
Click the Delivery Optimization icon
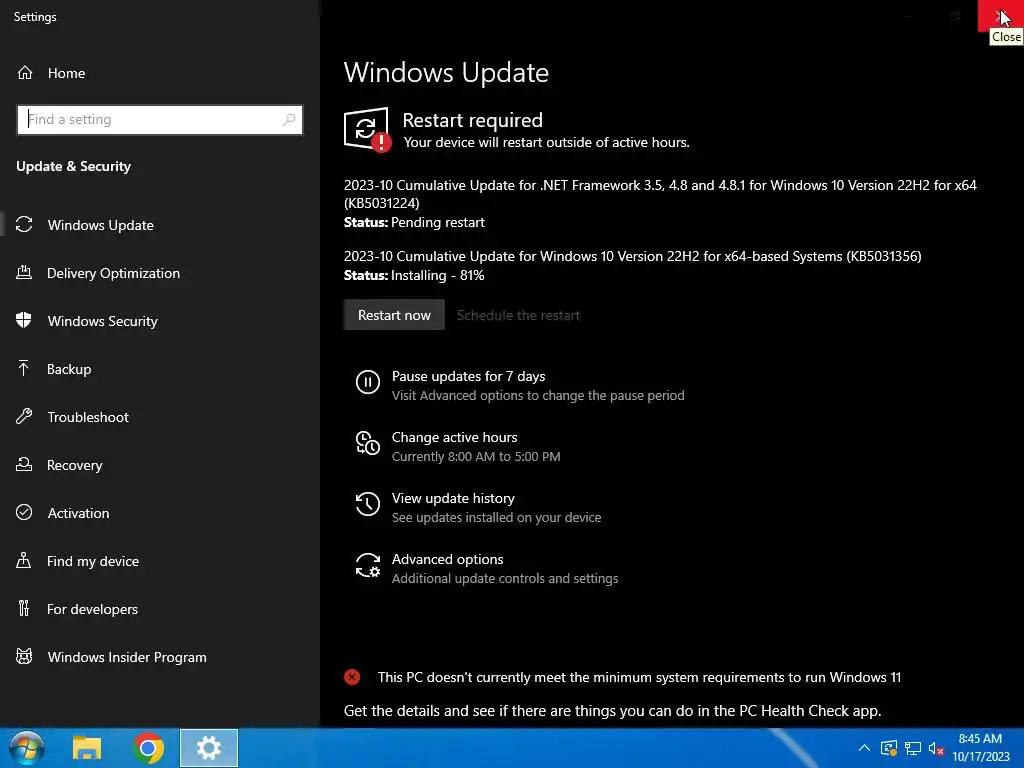24,273
